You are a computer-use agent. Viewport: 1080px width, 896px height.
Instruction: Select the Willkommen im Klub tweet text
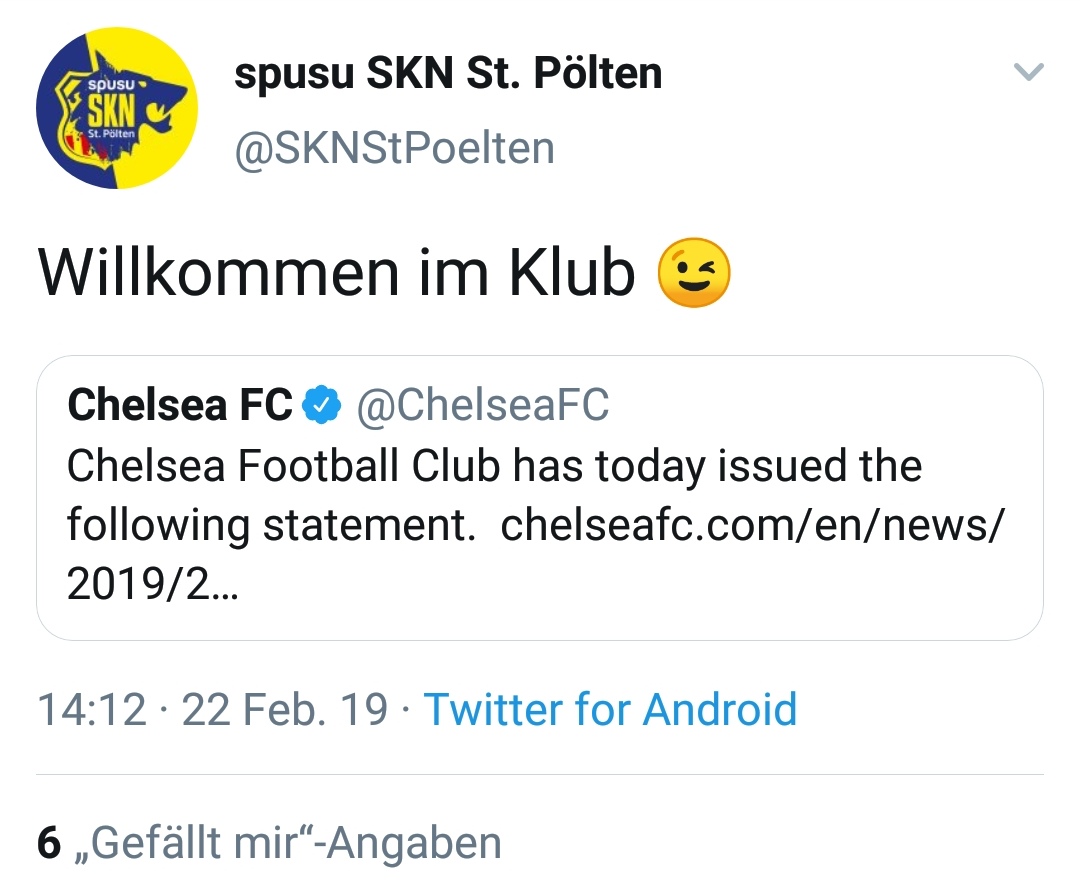(337, 273)
